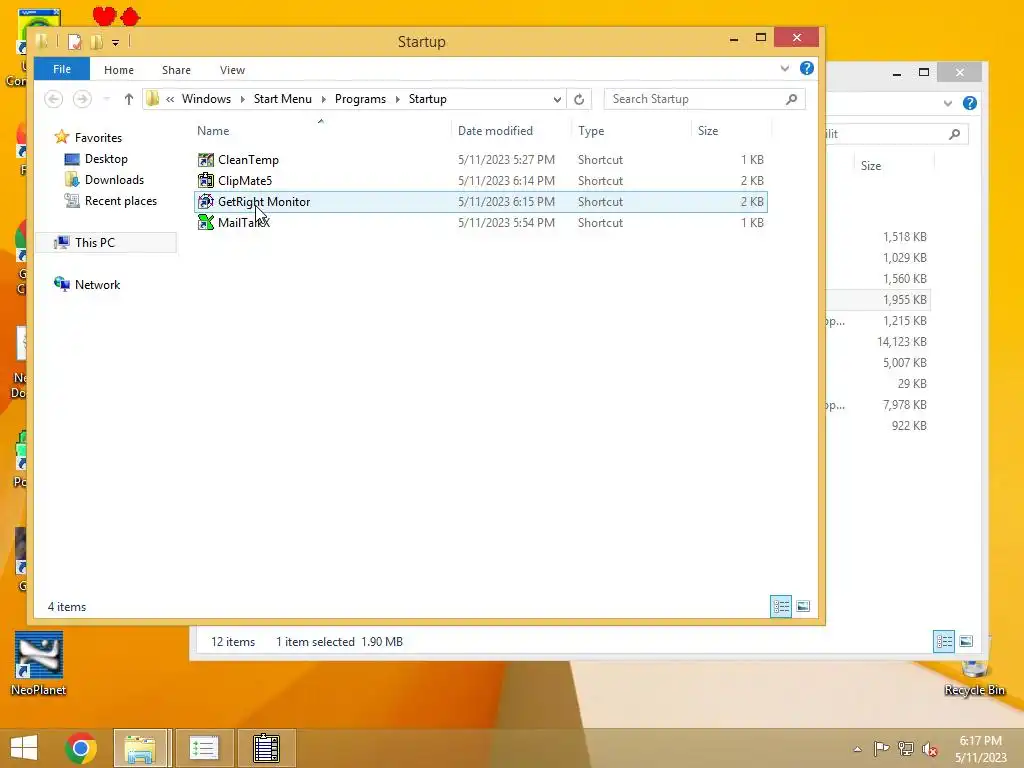Click the 14,123 KB size in background window
The width and height of the screenshot is (1024, 768).
point(901,342)
